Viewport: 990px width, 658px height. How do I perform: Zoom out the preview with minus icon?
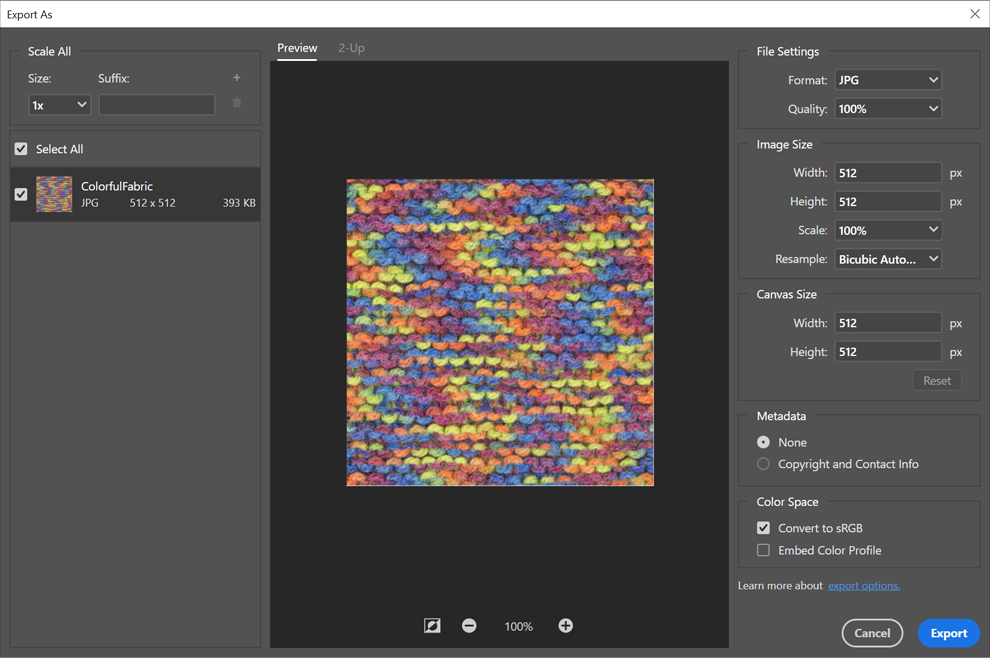click(x=469, y=626)
